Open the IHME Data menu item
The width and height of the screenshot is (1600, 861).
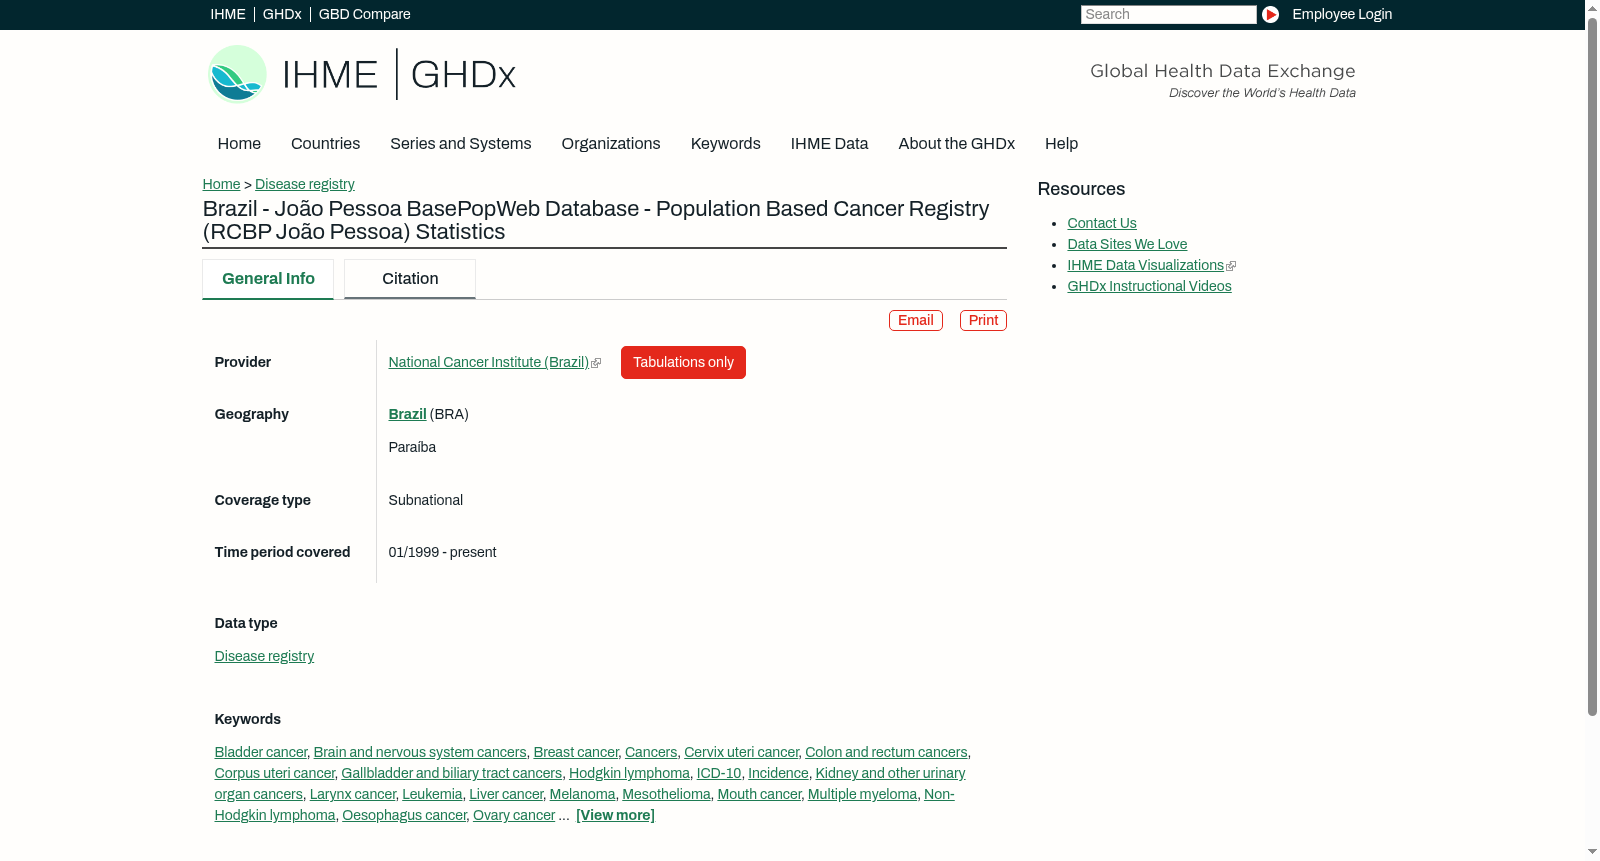(829, 144)
